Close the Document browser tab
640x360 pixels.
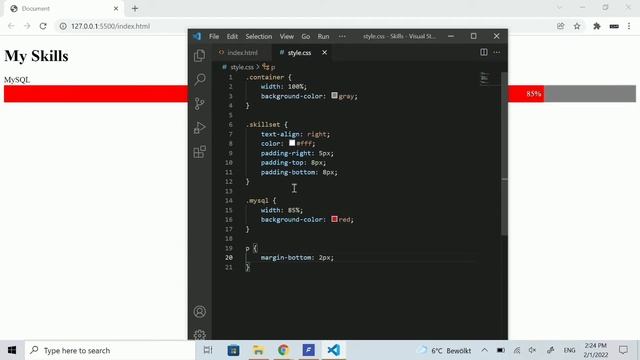116,9
